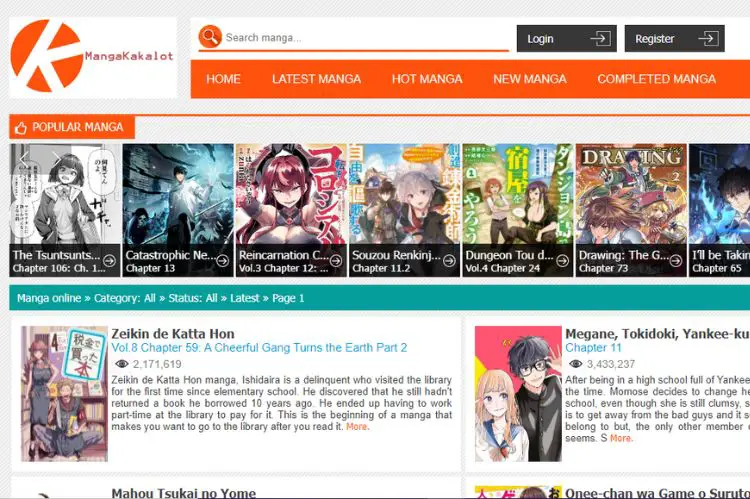The width and height of the screenshot is (750, 499).
Task: Open COMPLETED MANGA menu item
Action: 656,79
